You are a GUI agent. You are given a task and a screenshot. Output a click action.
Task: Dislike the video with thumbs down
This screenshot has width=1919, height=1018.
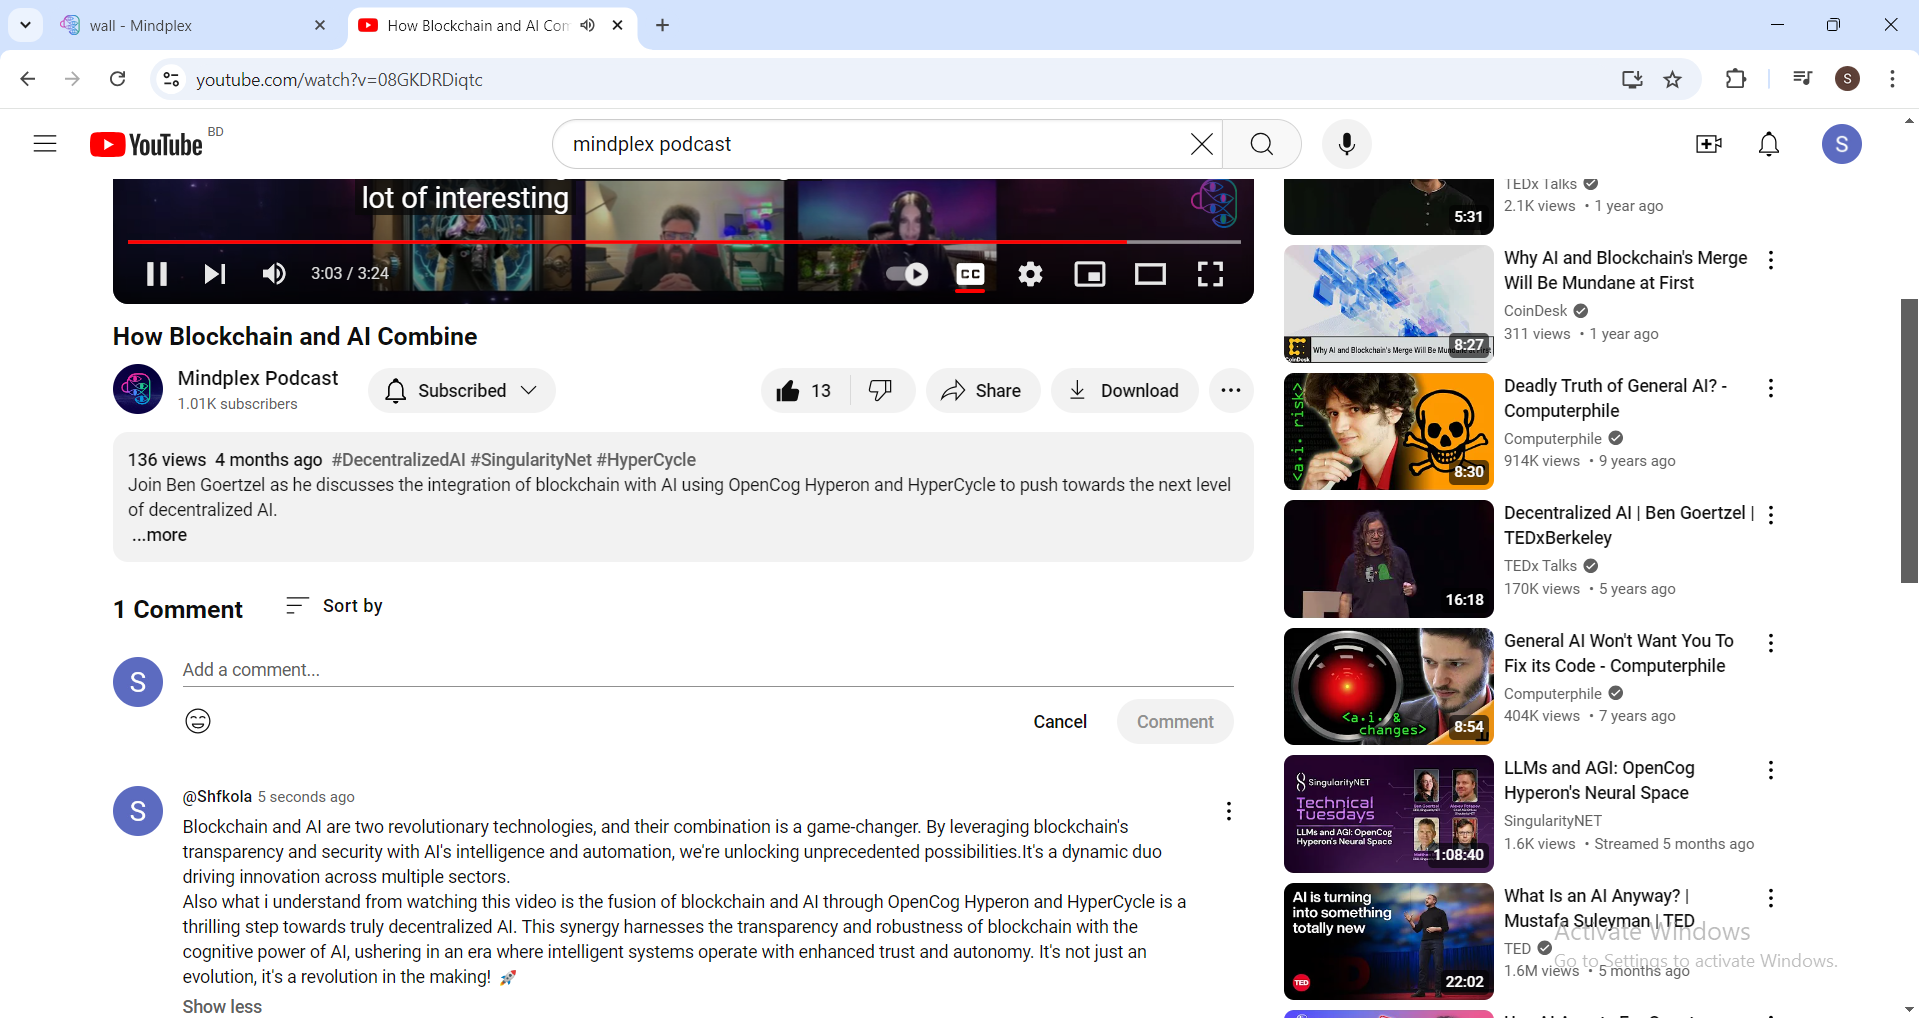pos(881,391)
